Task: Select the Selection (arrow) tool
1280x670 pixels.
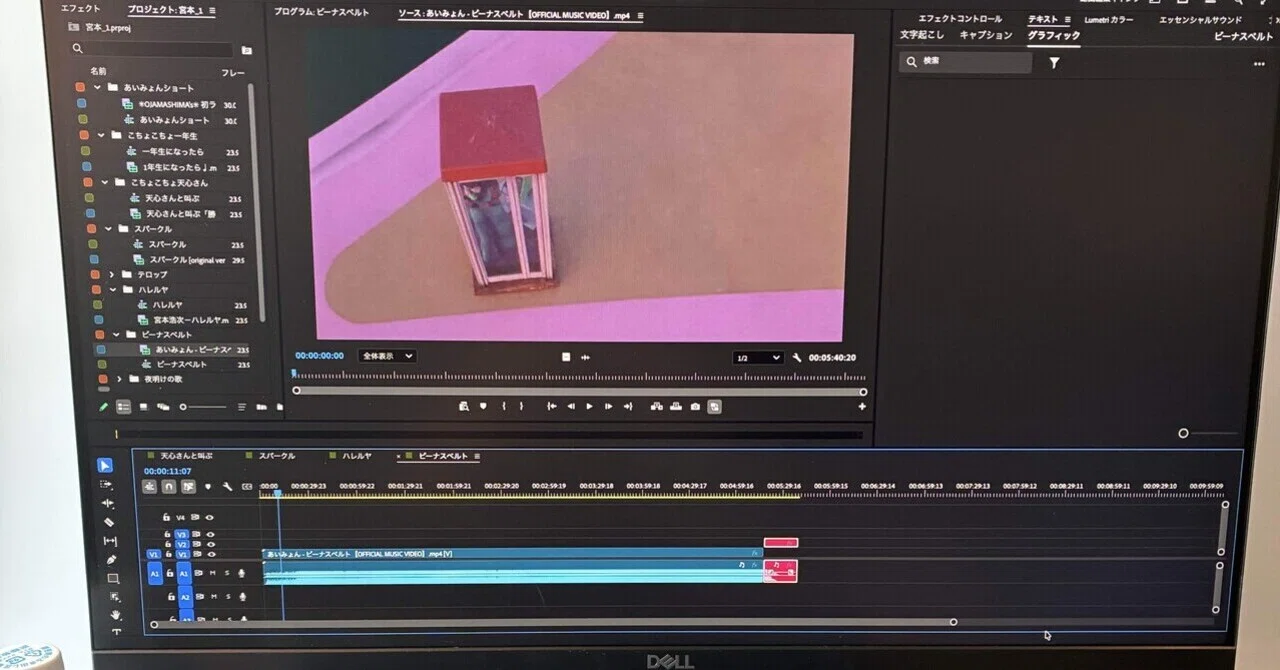Action: pos(105,466)
